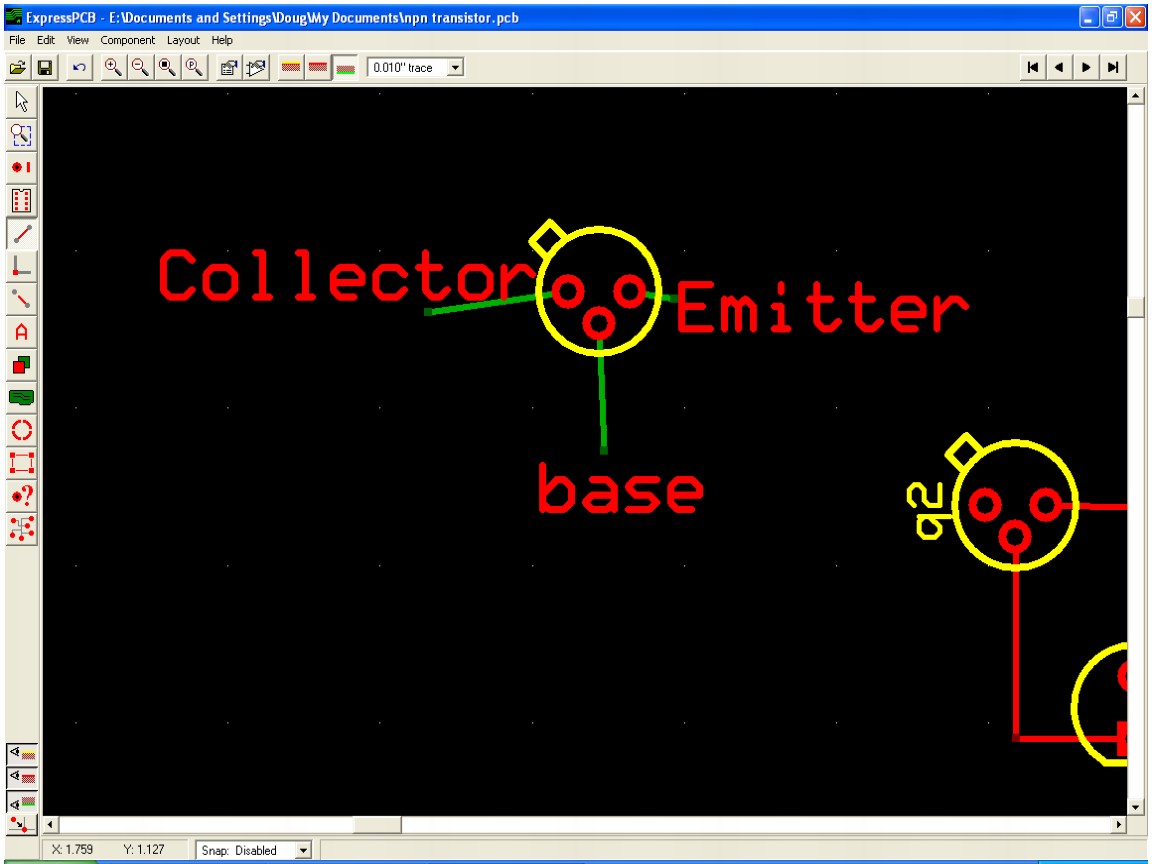Select the Place filled plane tool
The image size is (1152, 864).
(22, 397)
